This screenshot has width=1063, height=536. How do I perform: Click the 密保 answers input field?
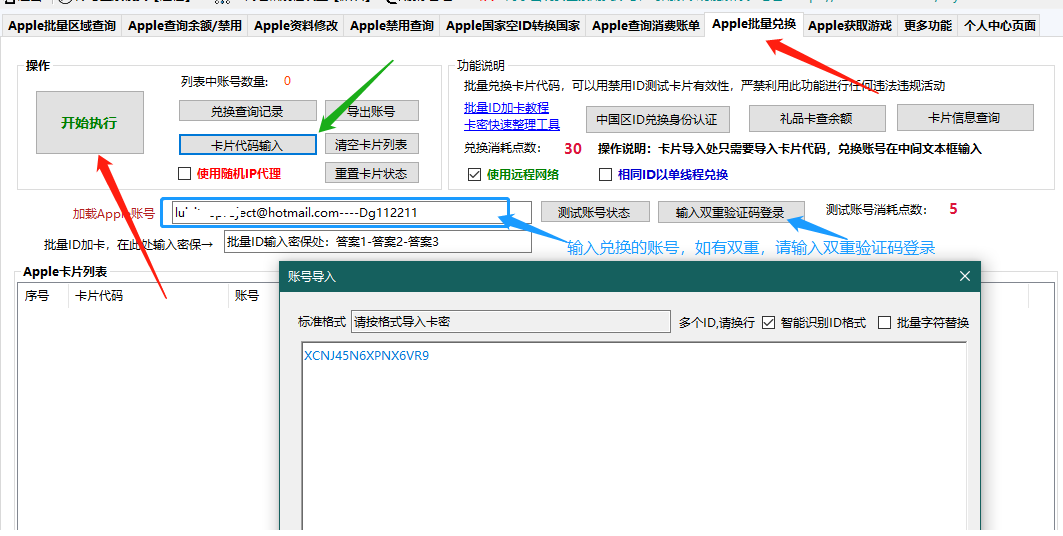tap(378, 242)
